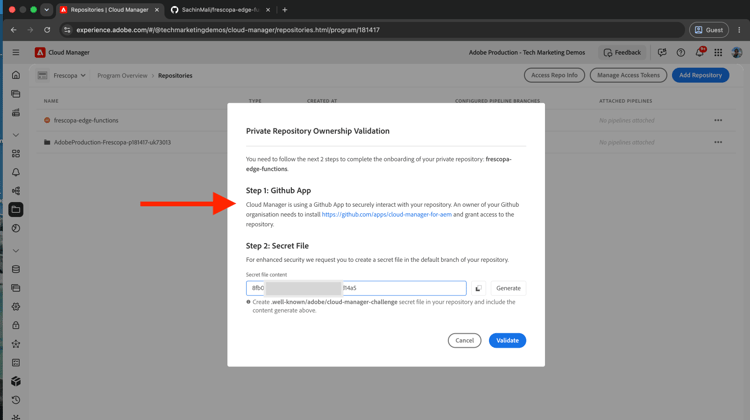Open the lock icon in left sidebar
The height and width of the screenshot is (420, 750).
(16, 325)
